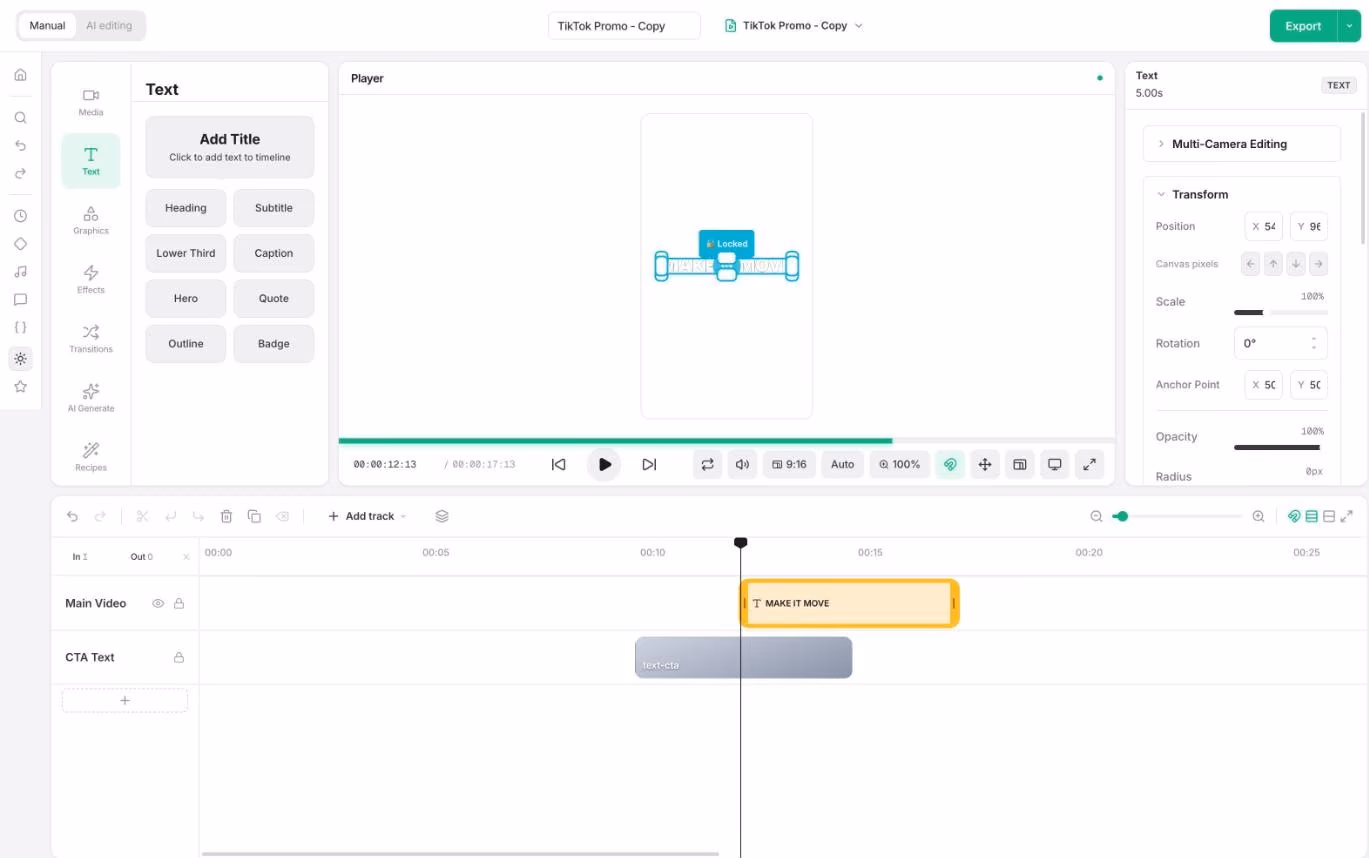The image size is (1369, 858).
Task: Open the Effects panel
Action: click(x=91, y=279)
